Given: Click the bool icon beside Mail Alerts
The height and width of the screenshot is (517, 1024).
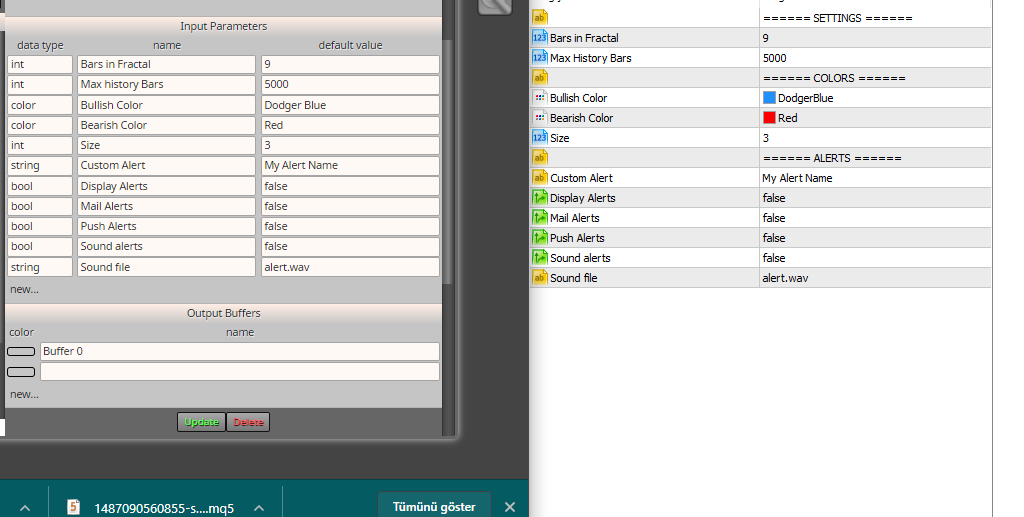Looking at the screenshot, I should tap(539, 218).
